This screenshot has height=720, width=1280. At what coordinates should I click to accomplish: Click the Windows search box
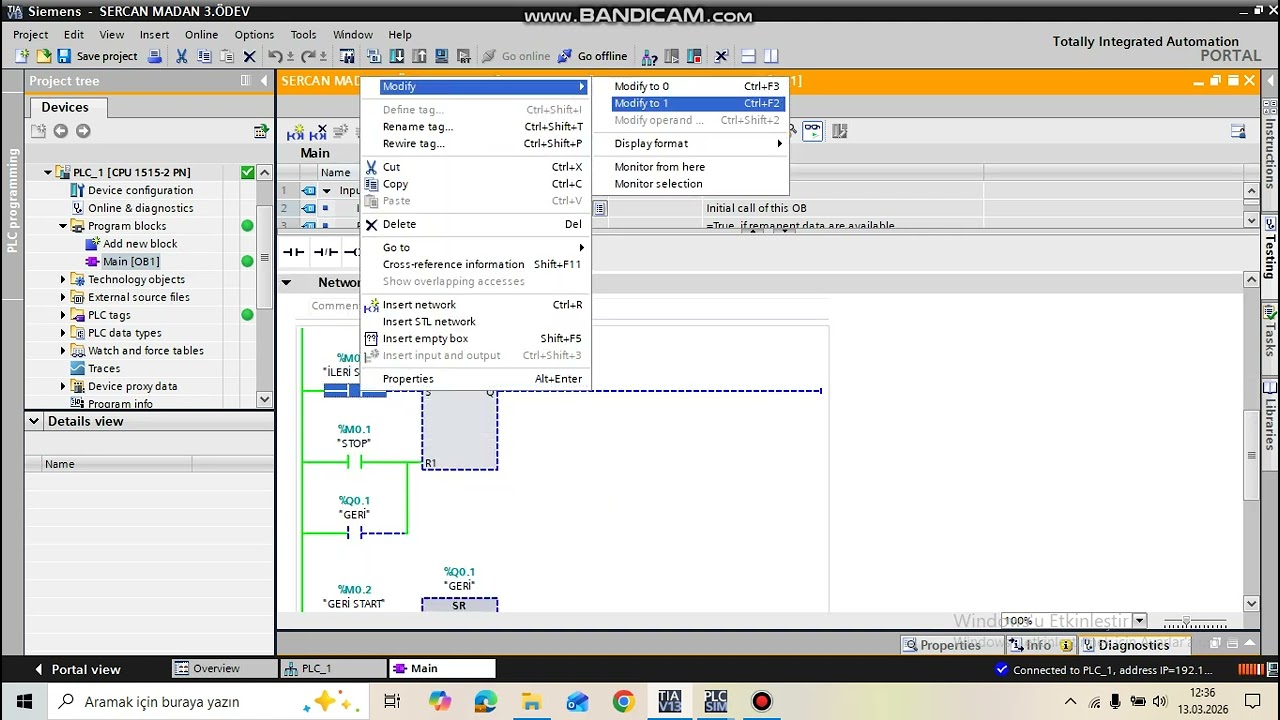[208, 701]
